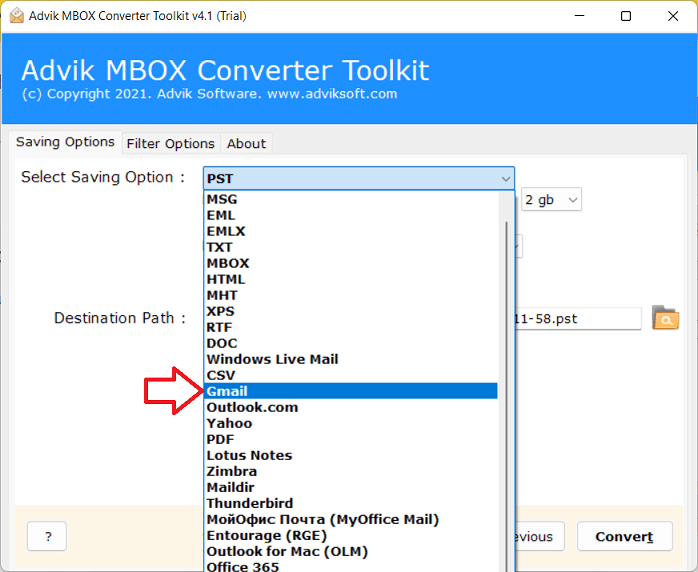The height and width of the screenshot is (572, 698).
Task: Click the Convert button
Action: 625,536
